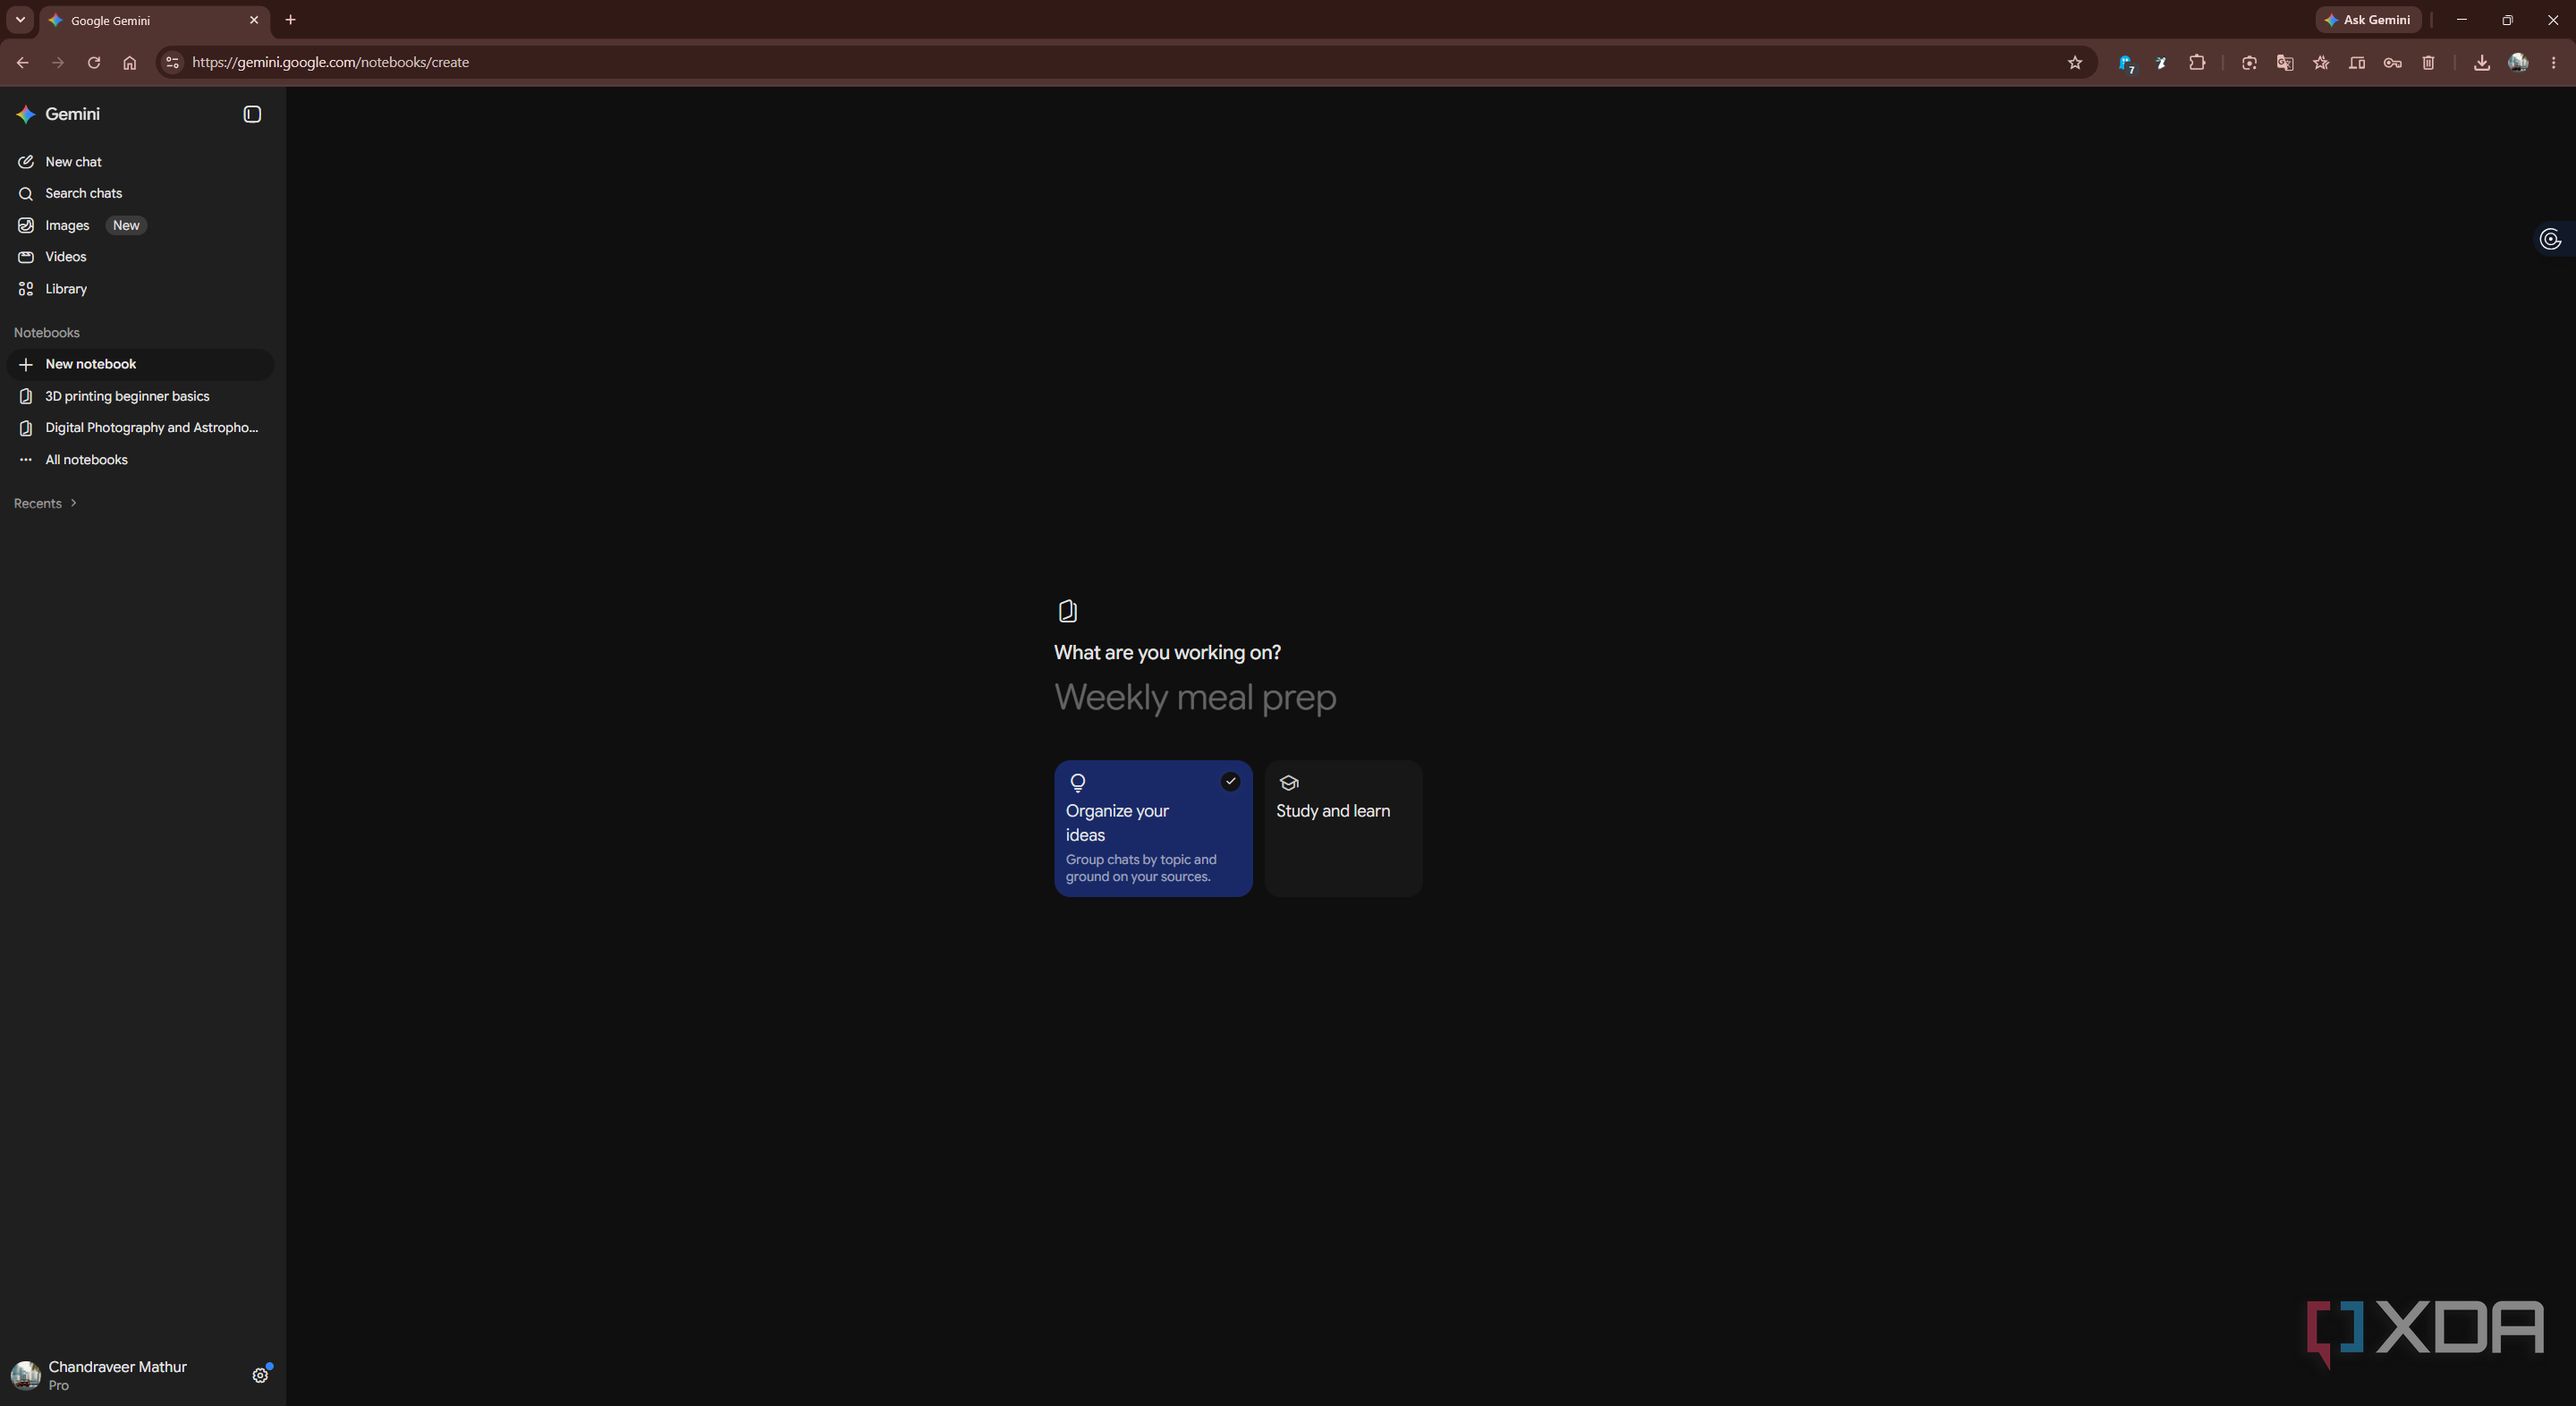Show All notebooks list
The height and width of the screenshot is (1406, 2576).
coord(140,460)
